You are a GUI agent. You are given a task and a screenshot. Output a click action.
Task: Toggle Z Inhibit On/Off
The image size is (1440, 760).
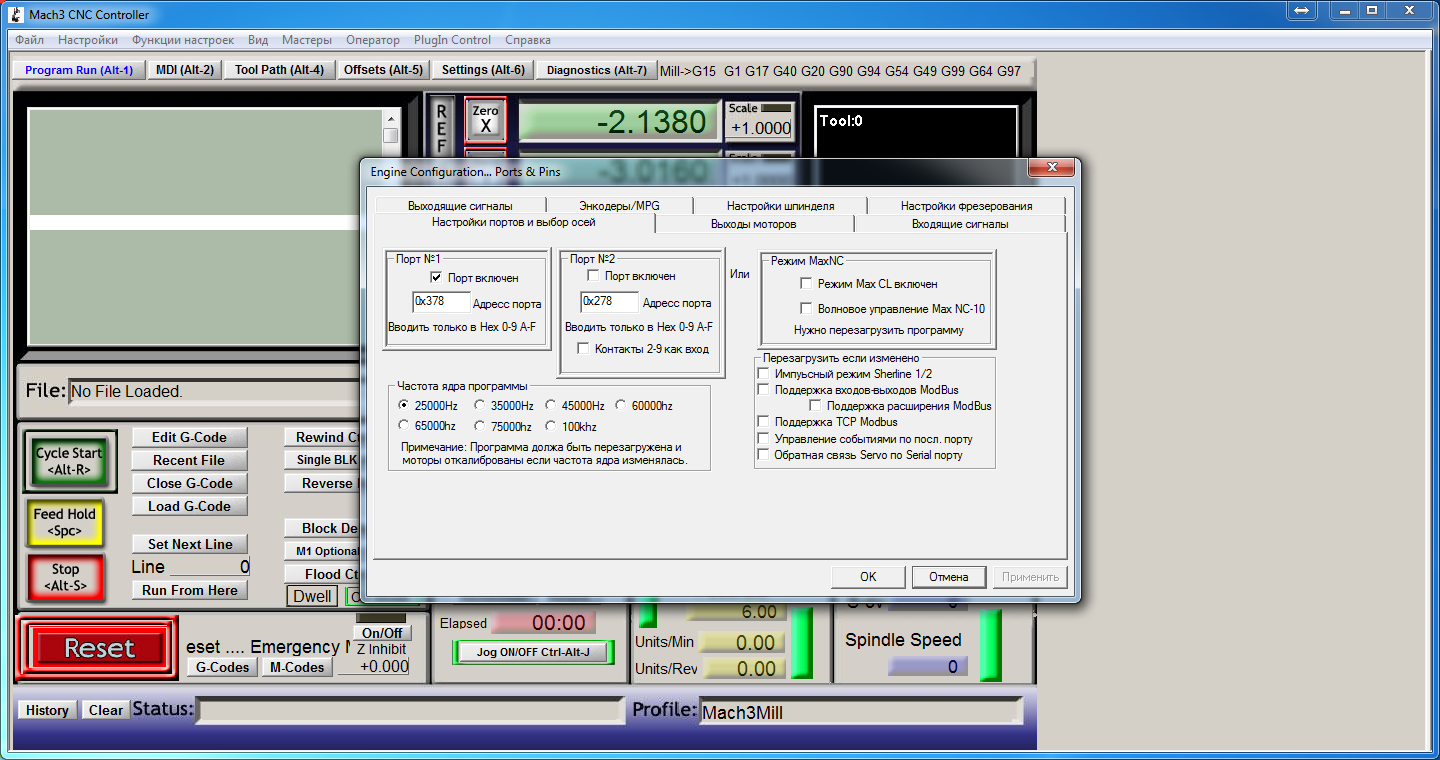click(382, 633)
